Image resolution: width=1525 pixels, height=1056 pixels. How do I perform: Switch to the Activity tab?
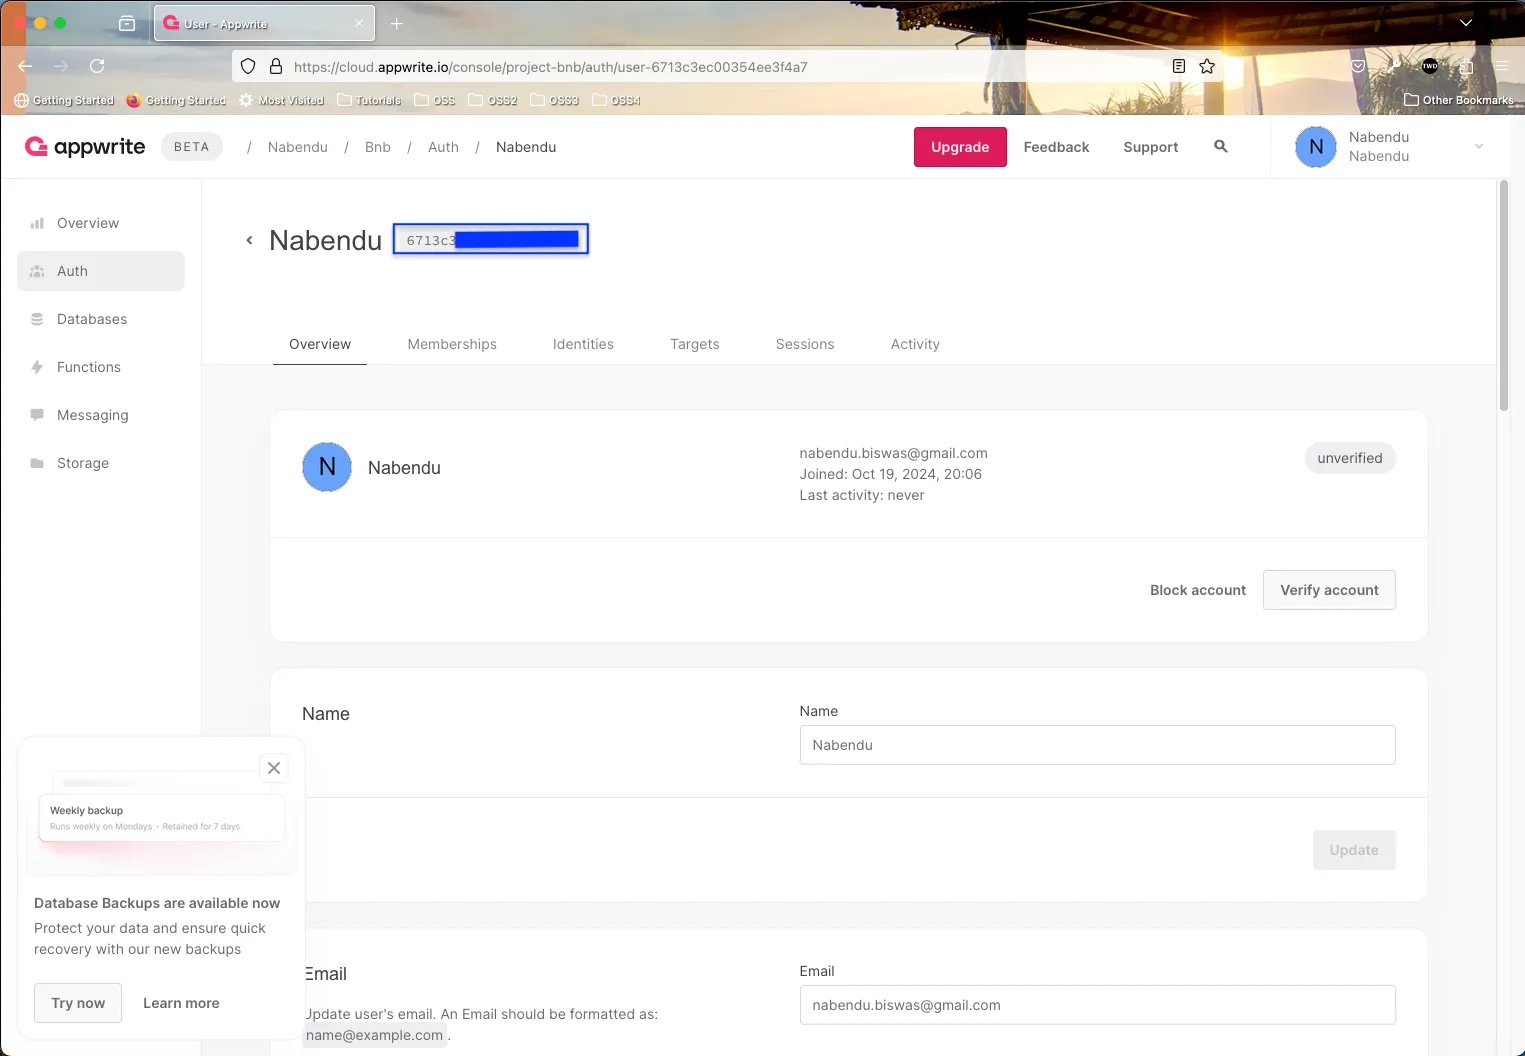pos(915,344)
